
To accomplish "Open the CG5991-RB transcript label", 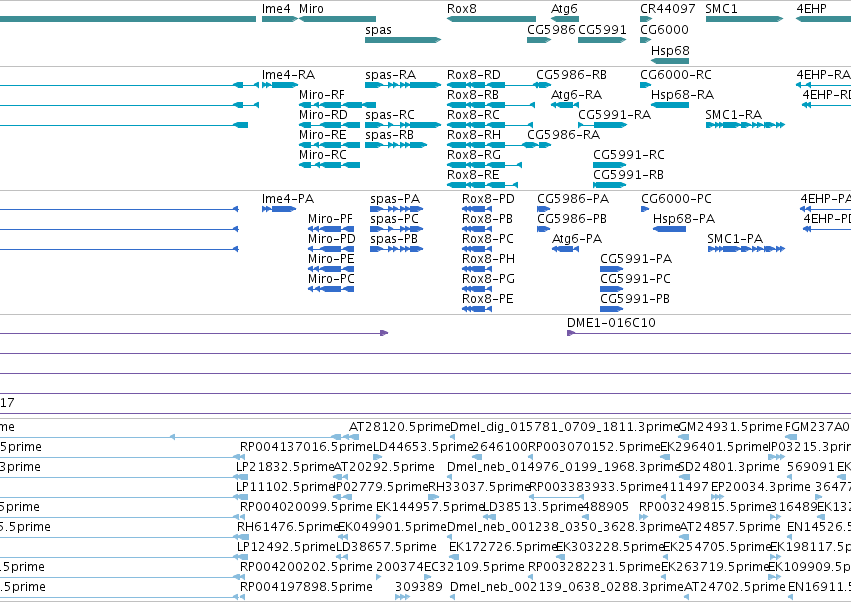I will (628, 175).
